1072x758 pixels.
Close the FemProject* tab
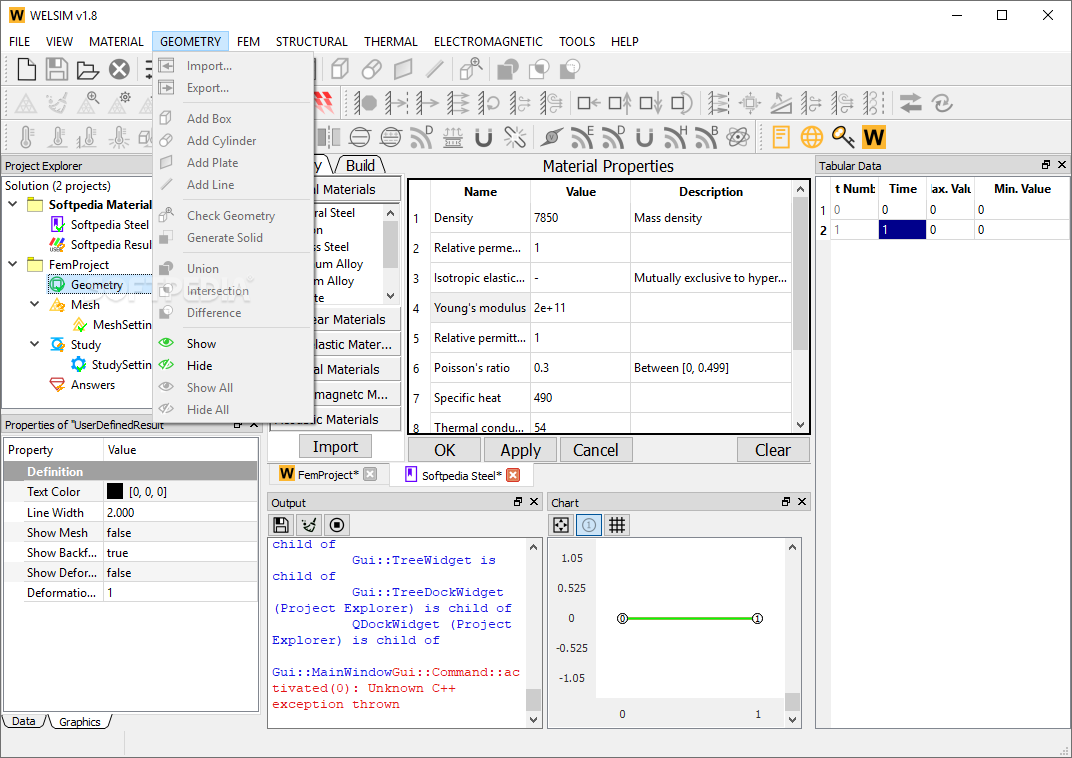[370, 474]
